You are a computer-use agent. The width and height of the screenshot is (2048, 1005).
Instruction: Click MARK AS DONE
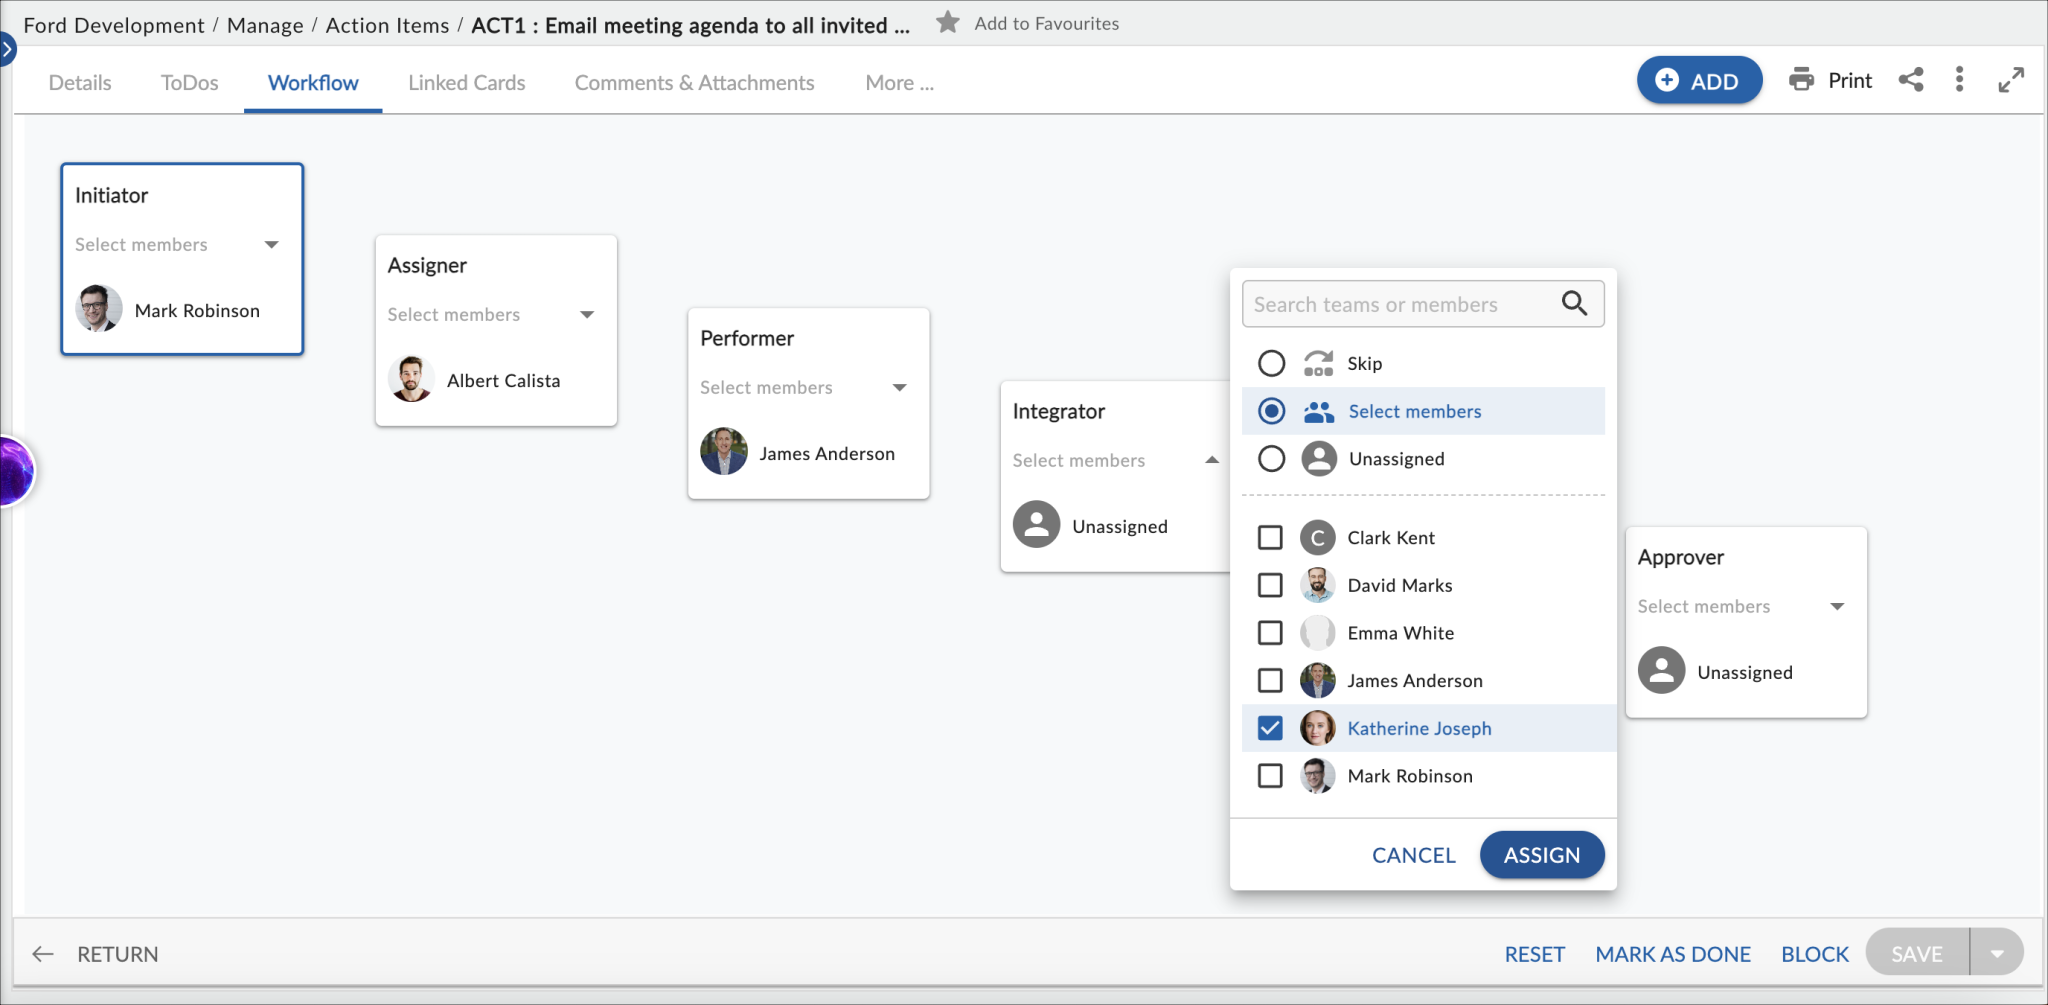tap(1673, 953)
